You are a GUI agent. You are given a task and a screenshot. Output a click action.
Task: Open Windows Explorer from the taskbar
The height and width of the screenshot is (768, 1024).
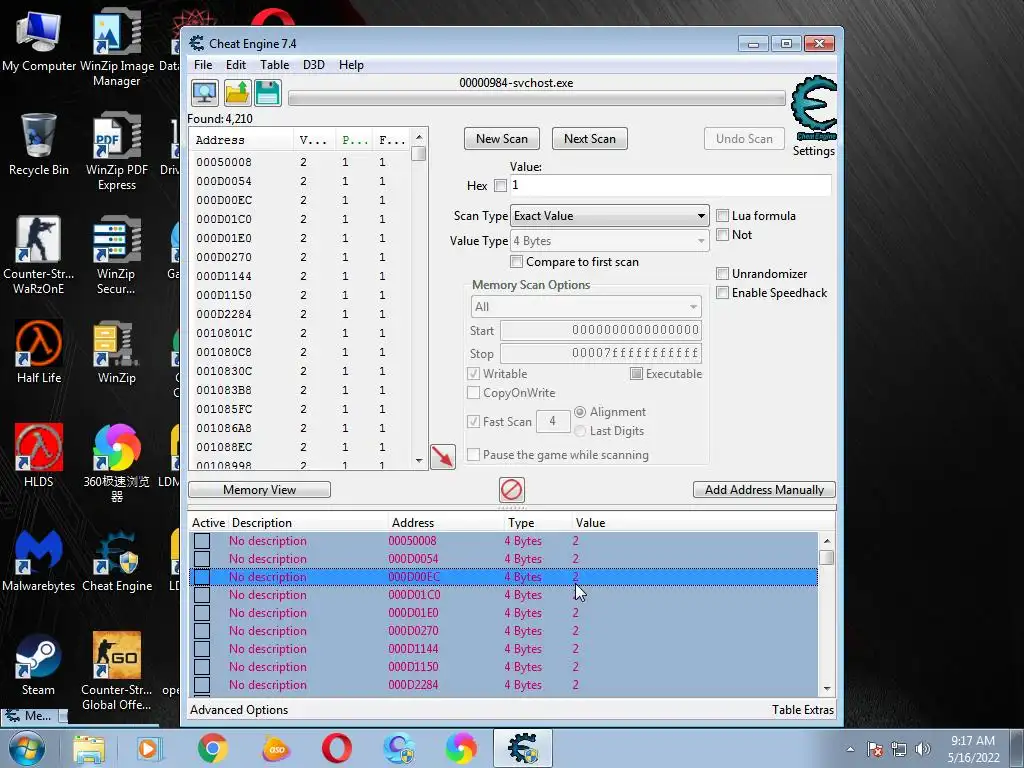pos(89,748)
